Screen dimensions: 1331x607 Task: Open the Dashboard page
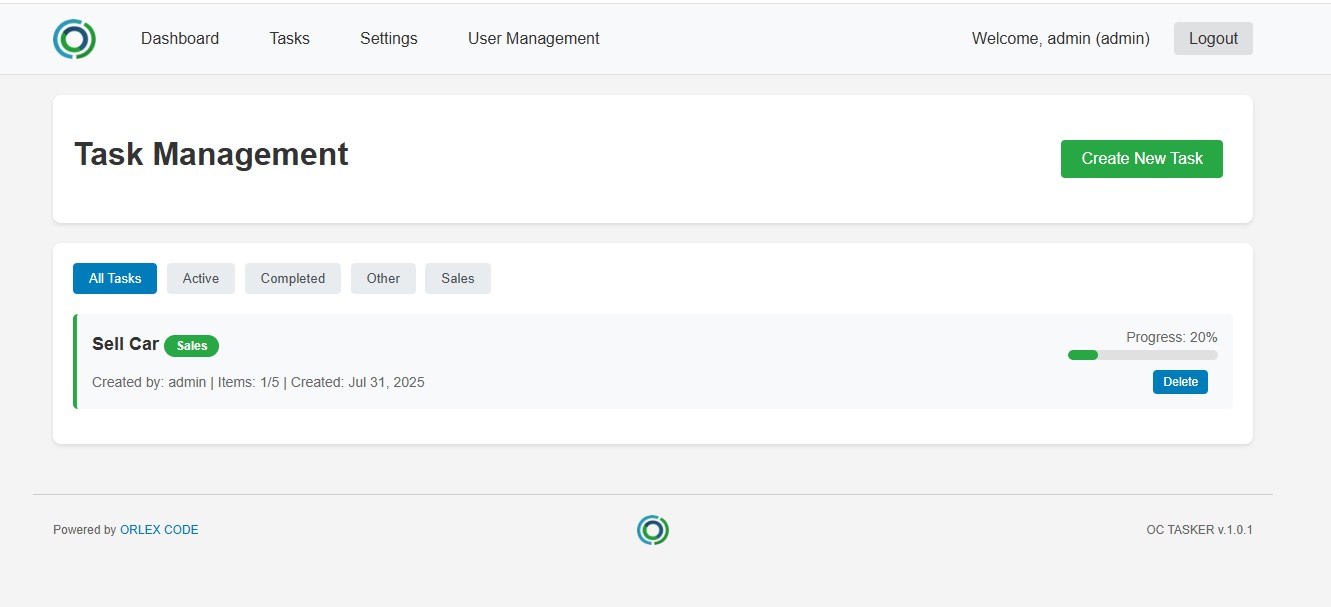[x=180, y=39]
